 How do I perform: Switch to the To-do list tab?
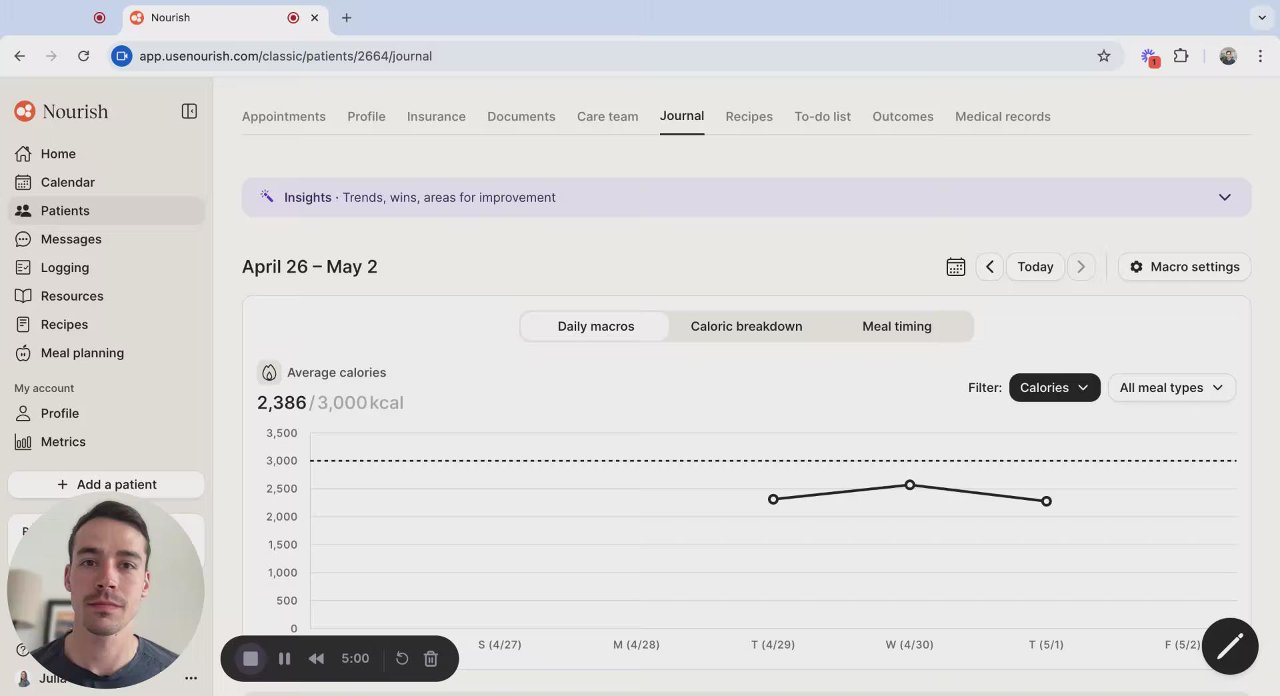[822, 117]
